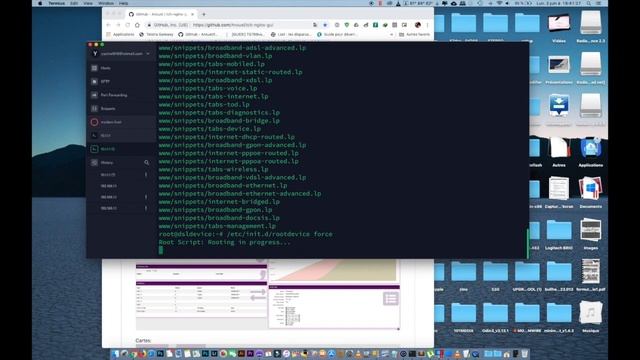Click the Root Script rooting in progress line

pos(224,242)
